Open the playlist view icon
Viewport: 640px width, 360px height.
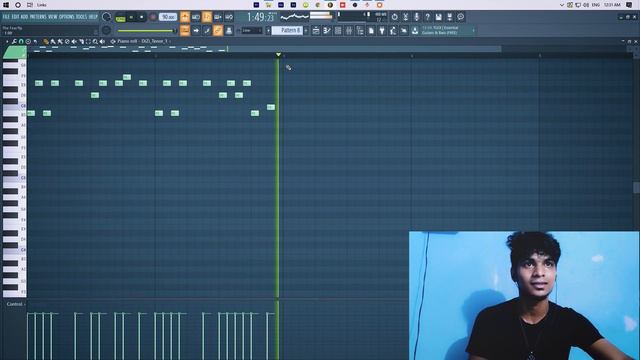(316, 31)
